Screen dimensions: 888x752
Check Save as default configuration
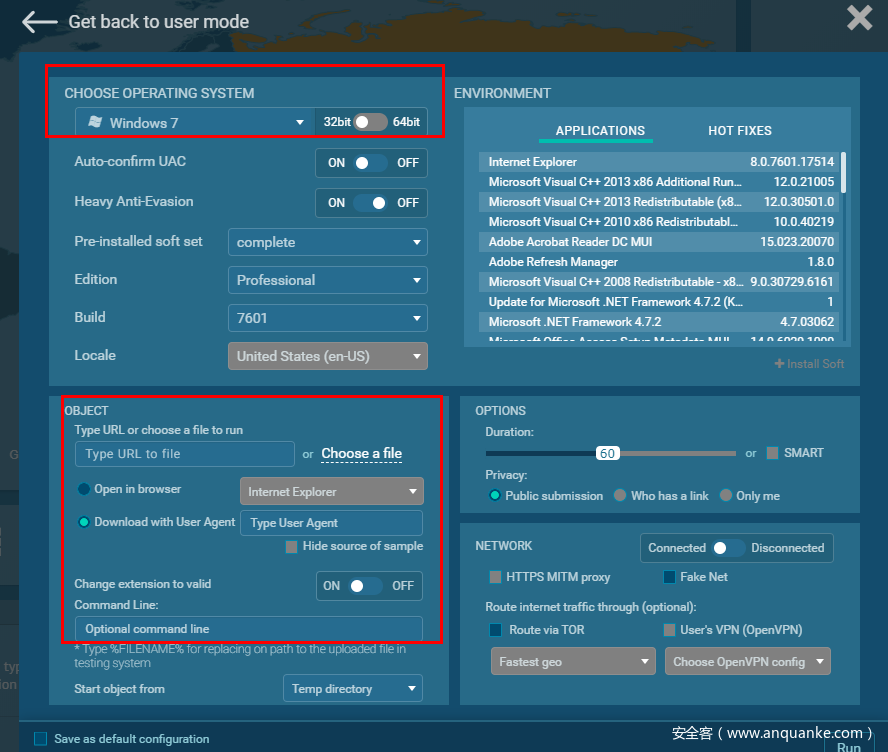click(x=41, y=739)
